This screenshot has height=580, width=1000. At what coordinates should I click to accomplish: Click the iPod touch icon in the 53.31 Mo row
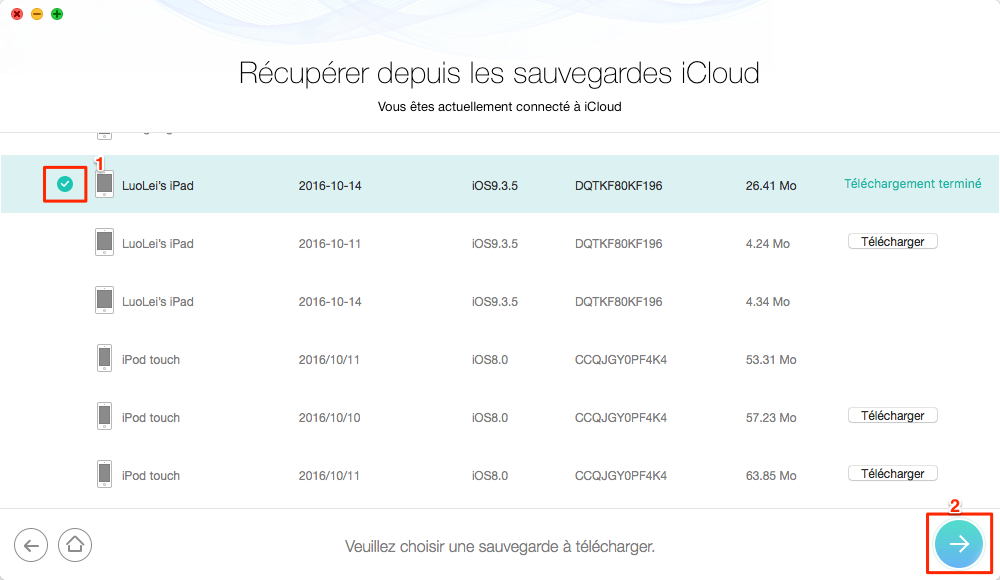tap(105, 359)
